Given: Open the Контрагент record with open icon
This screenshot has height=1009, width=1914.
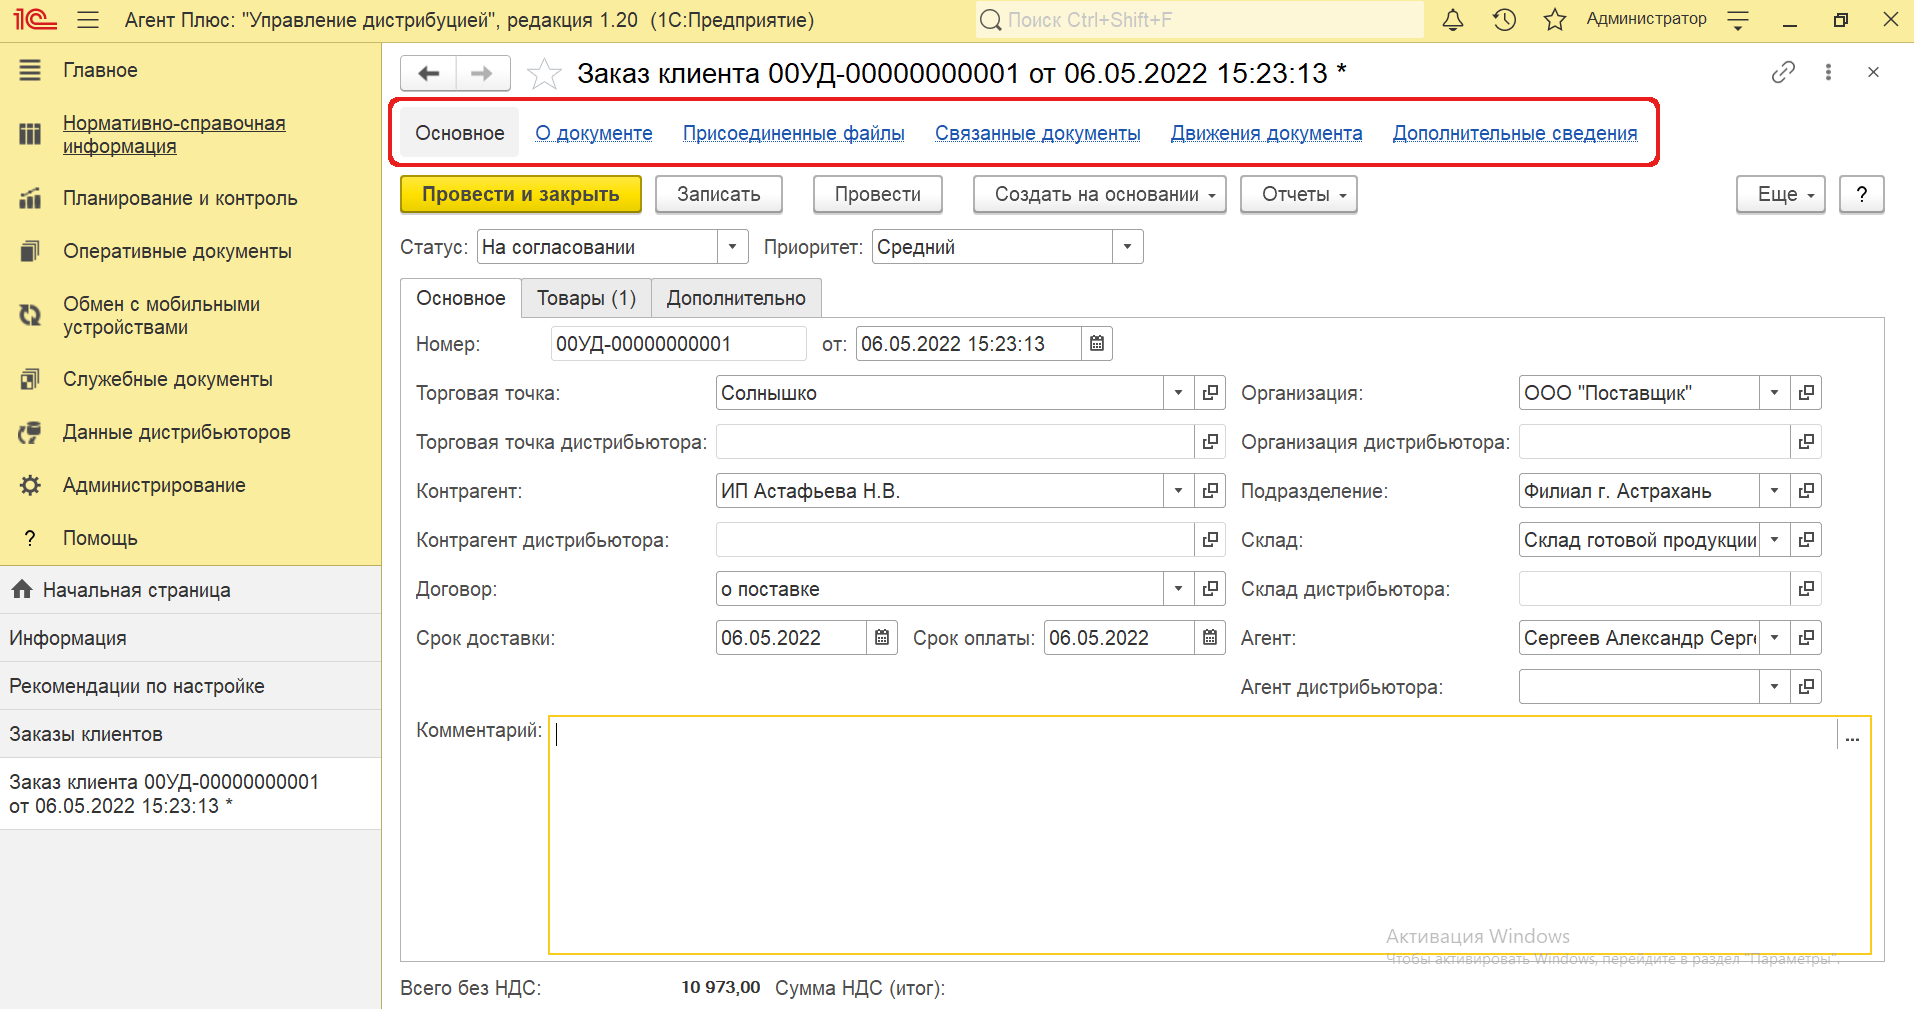Looking at the screenshot, I should 1210,491.
